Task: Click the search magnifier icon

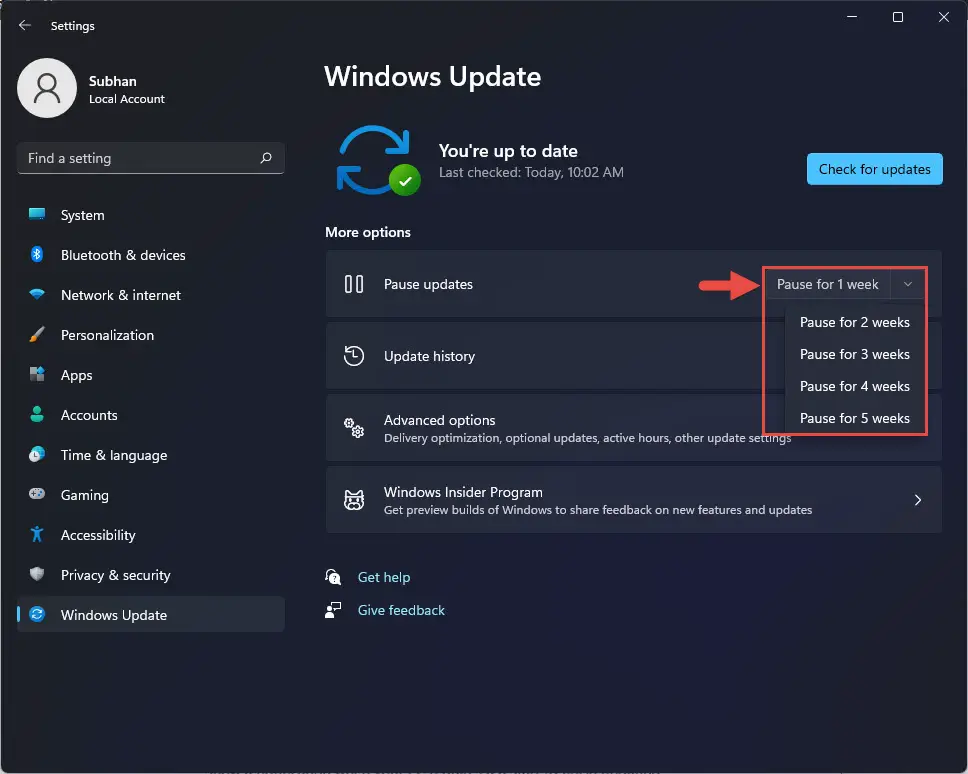Action: [266, 158]
